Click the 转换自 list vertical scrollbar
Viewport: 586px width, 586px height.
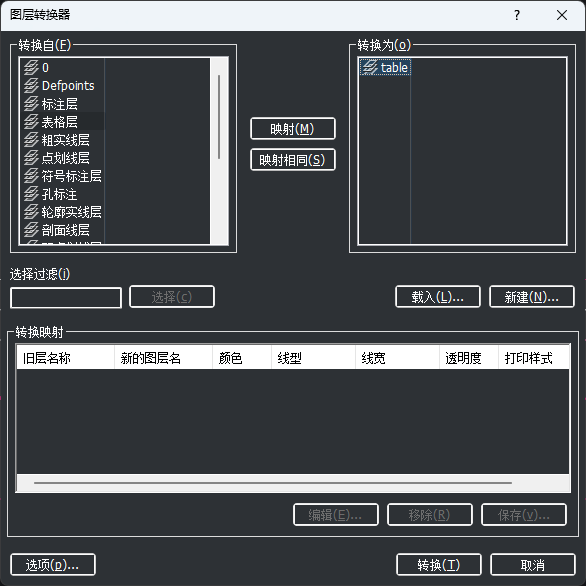click(219, 151)
